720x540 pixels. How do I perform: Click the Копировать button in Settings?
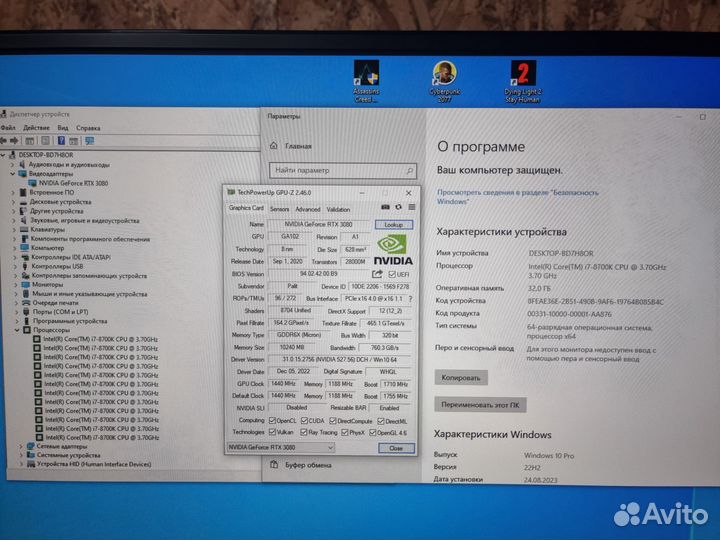point(461,377)
